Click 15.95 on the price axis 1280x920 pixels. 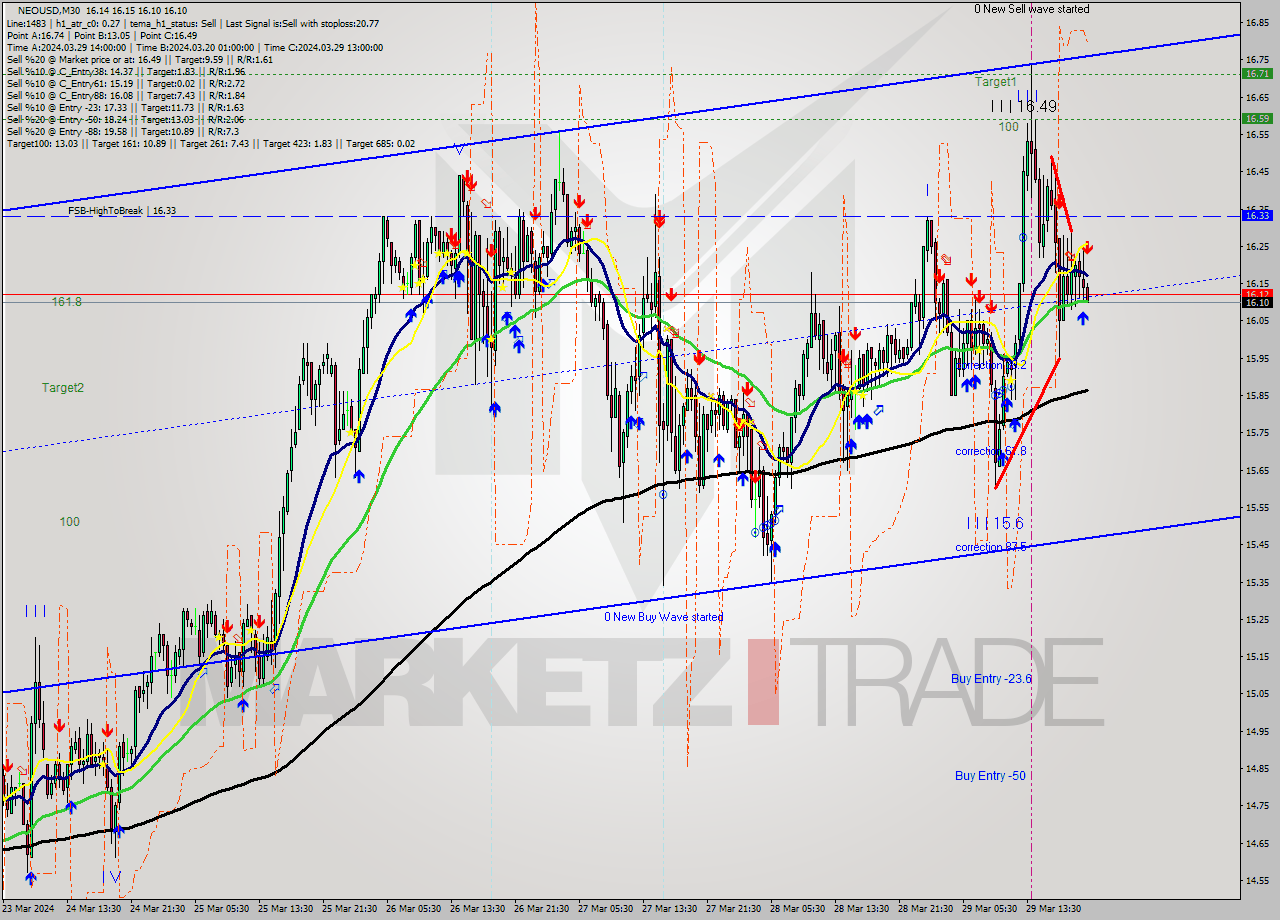(x=1257, y=358)
